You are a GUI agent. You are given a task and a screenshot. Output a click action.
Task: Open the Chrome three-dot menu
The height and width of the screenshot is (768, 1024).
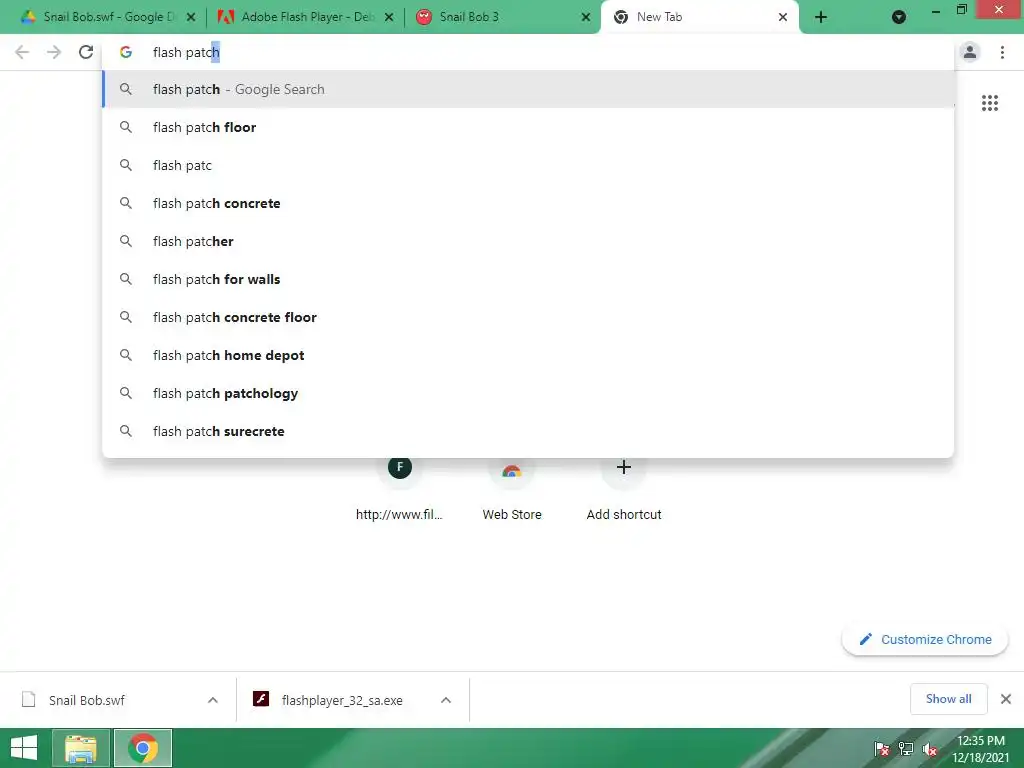(x=1002, y=52)
